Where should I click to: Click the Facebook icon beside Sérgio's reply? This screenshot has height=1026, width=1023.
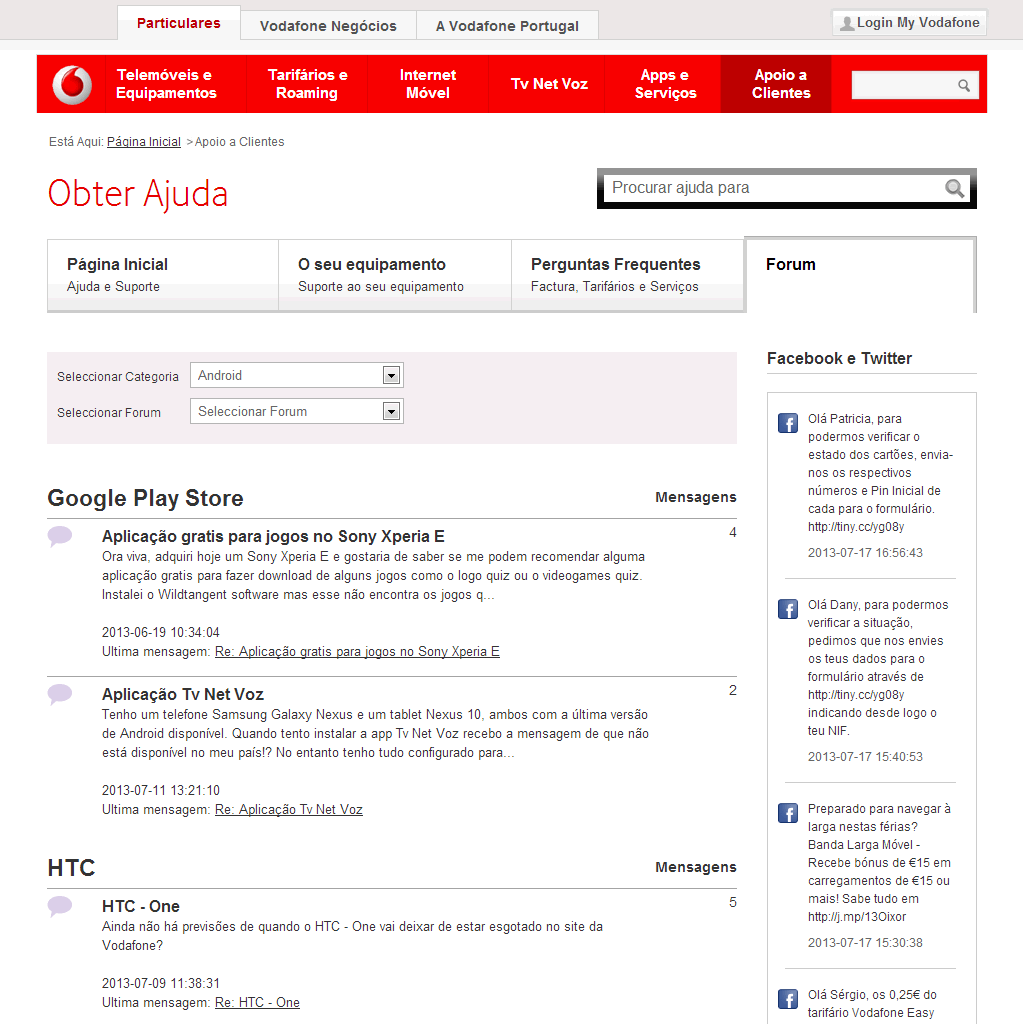787,998
